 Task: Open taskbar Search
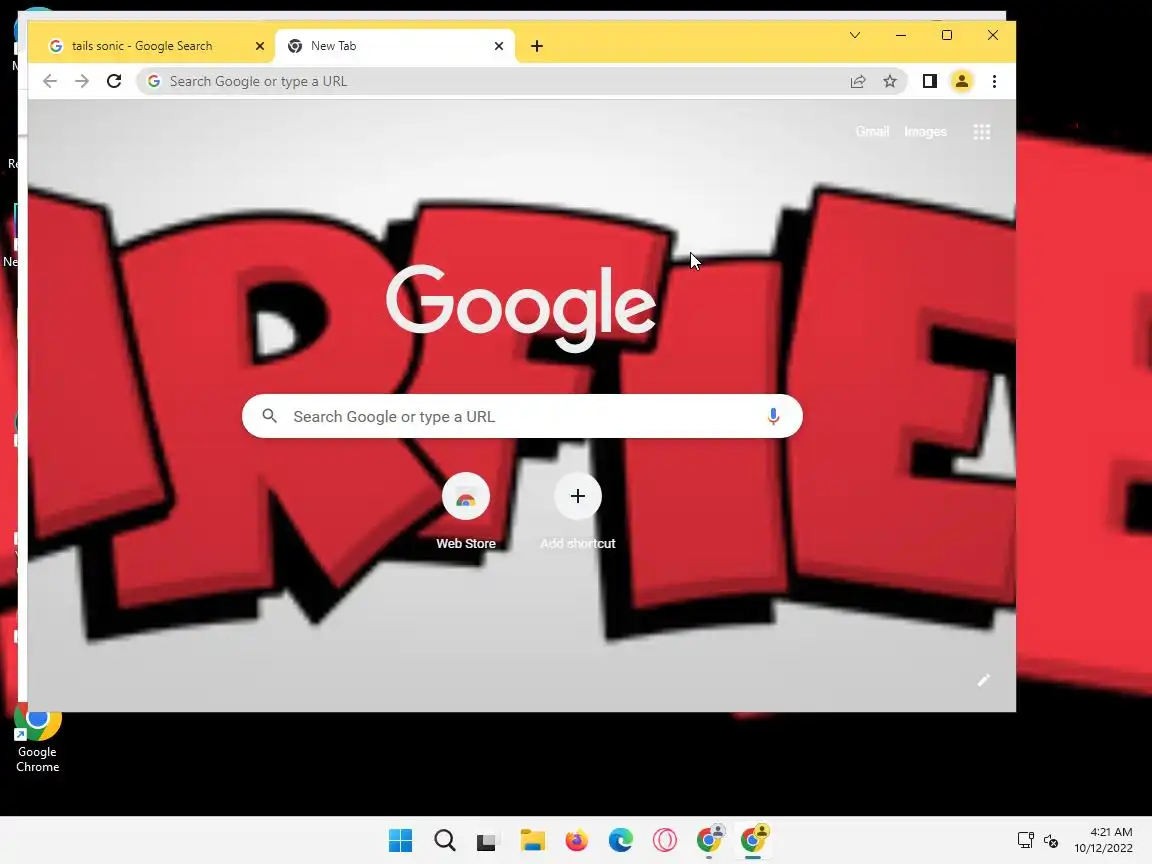444,840
